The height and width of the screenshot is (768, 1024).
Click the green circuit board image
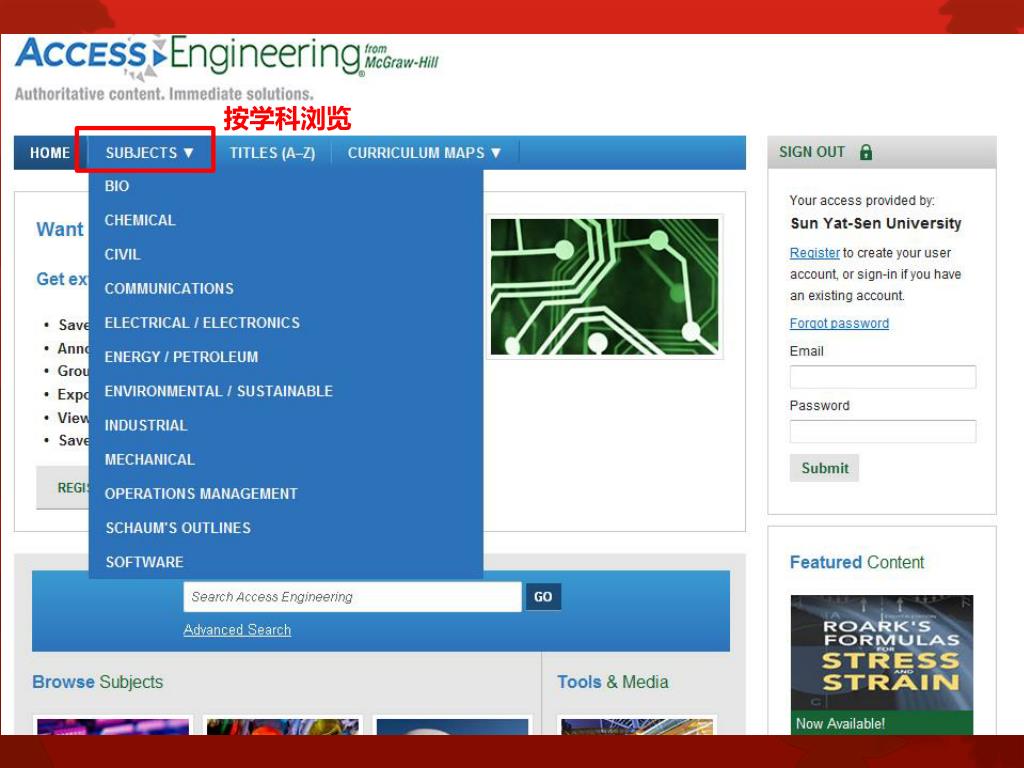[604, 287]
